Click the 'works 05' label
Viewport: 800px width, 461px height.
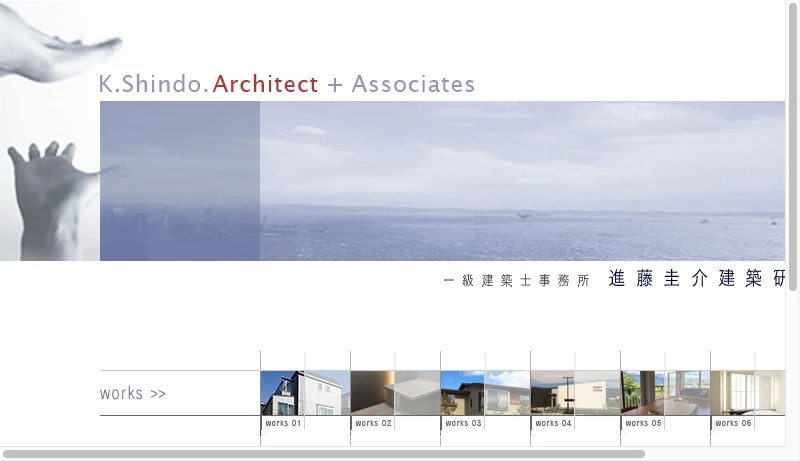point(643,423)
